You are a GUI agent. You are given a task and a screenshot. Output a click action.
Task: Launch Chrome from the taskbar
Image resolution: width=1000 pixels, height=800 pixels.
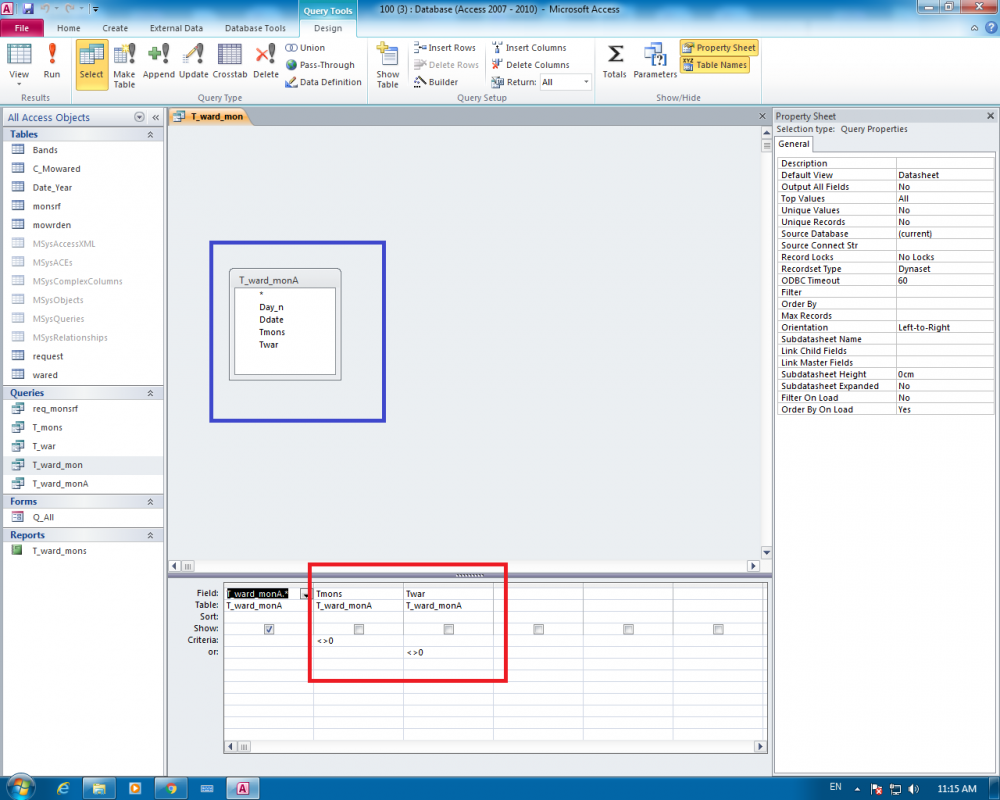point(171,789)
